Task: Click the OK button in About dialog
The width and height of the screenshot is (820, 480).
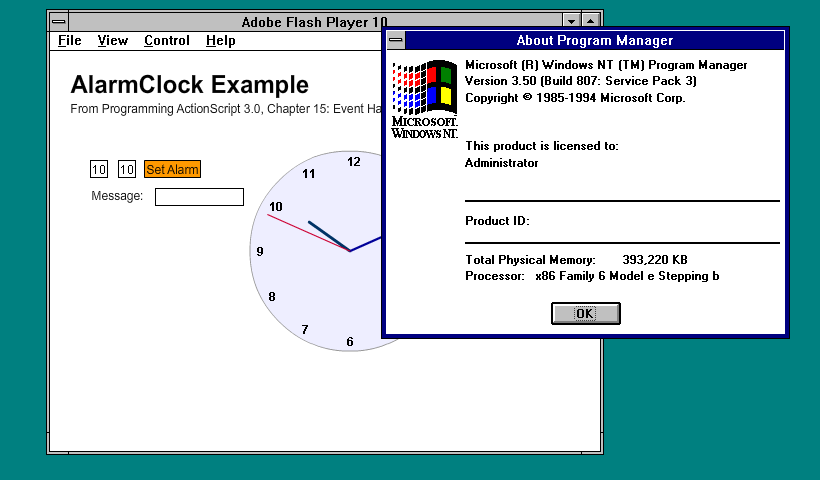Action: click(x=586, y=313)
